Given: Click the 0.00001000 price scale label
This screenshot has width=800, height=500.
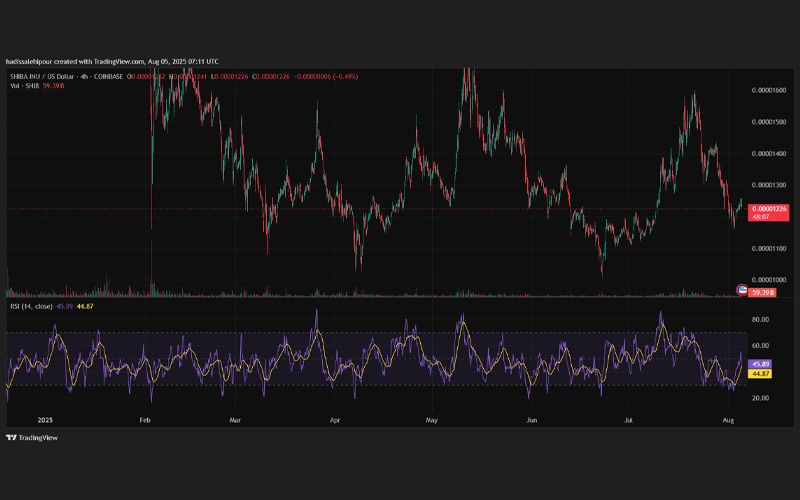Looking at the screenshot, I should pos(769,280).
